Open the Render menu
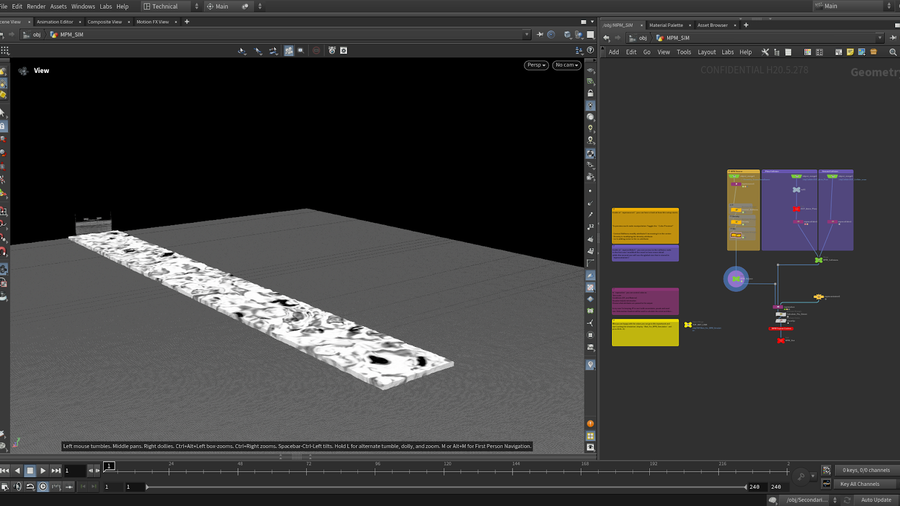Screen dimensions: 900x506 pos(36,6)
